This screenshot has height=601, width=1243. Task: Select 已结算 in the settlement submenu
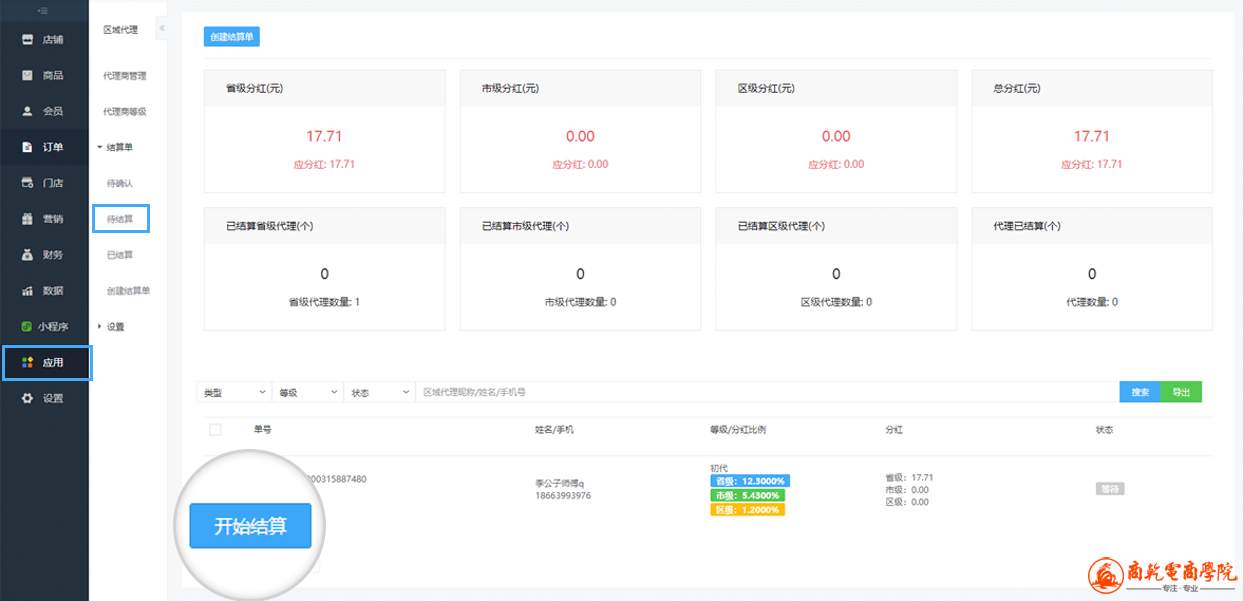120,255
